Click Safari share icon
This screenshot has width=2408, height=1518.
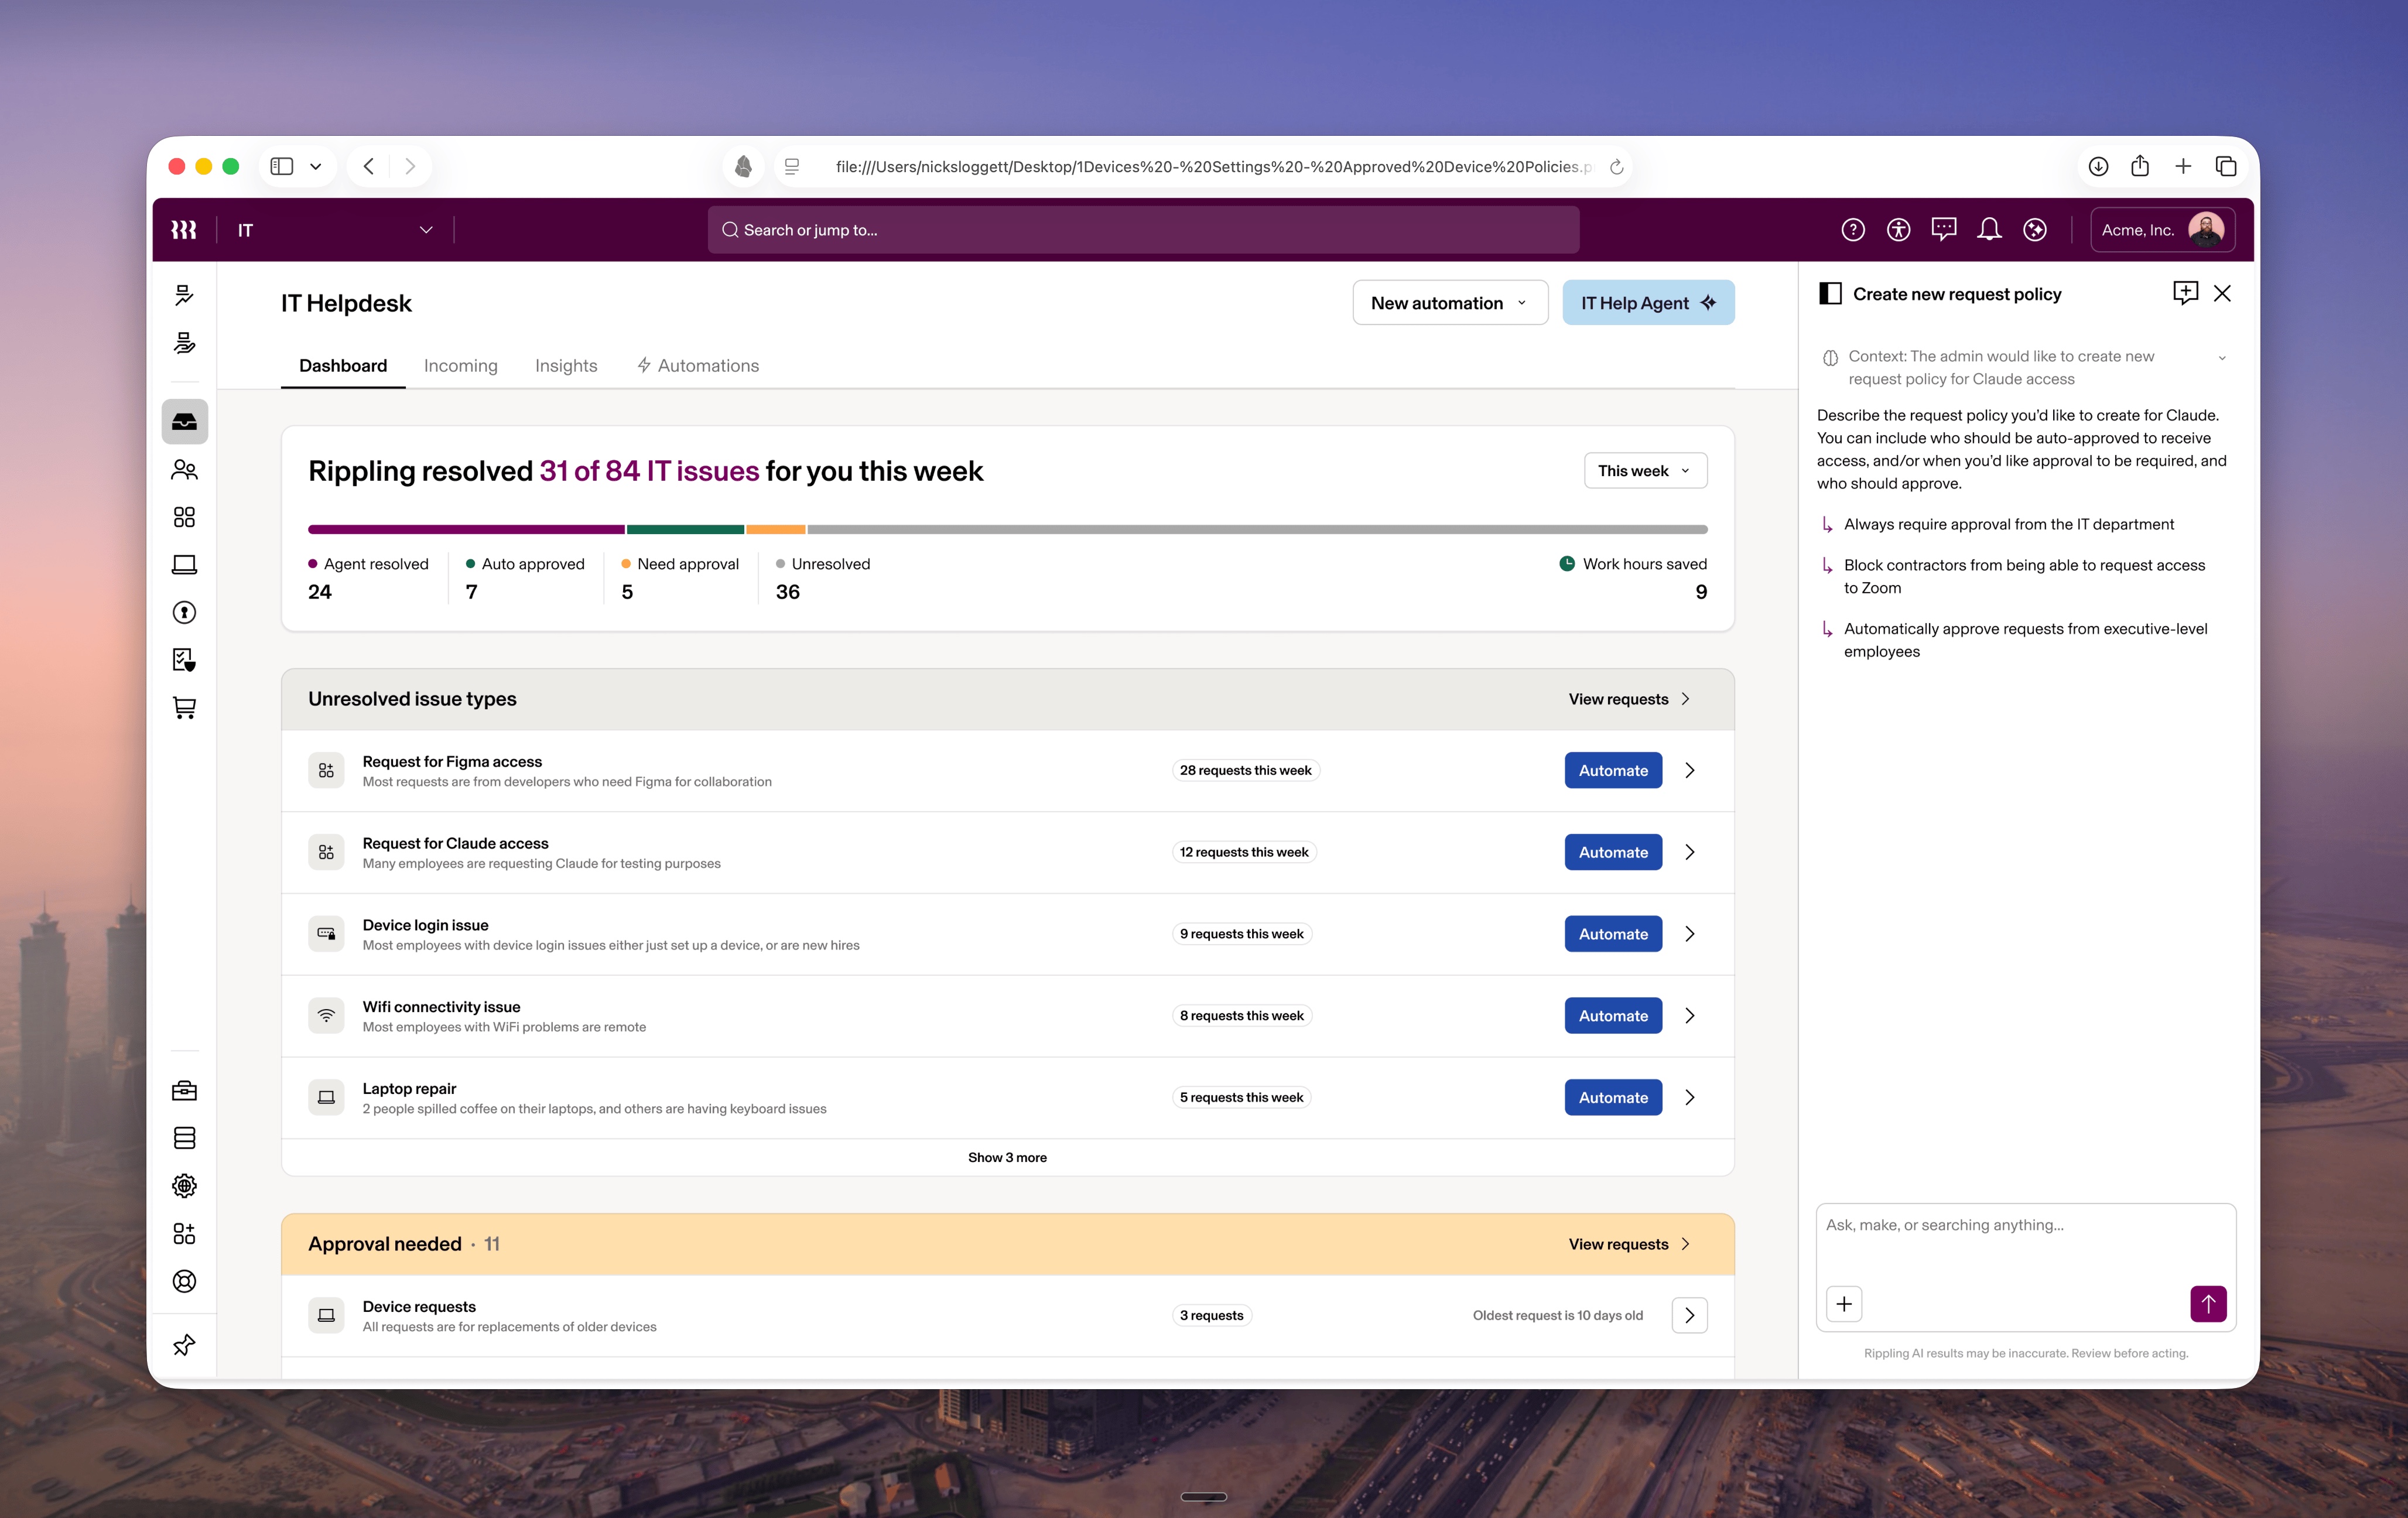pos(2140,166)
